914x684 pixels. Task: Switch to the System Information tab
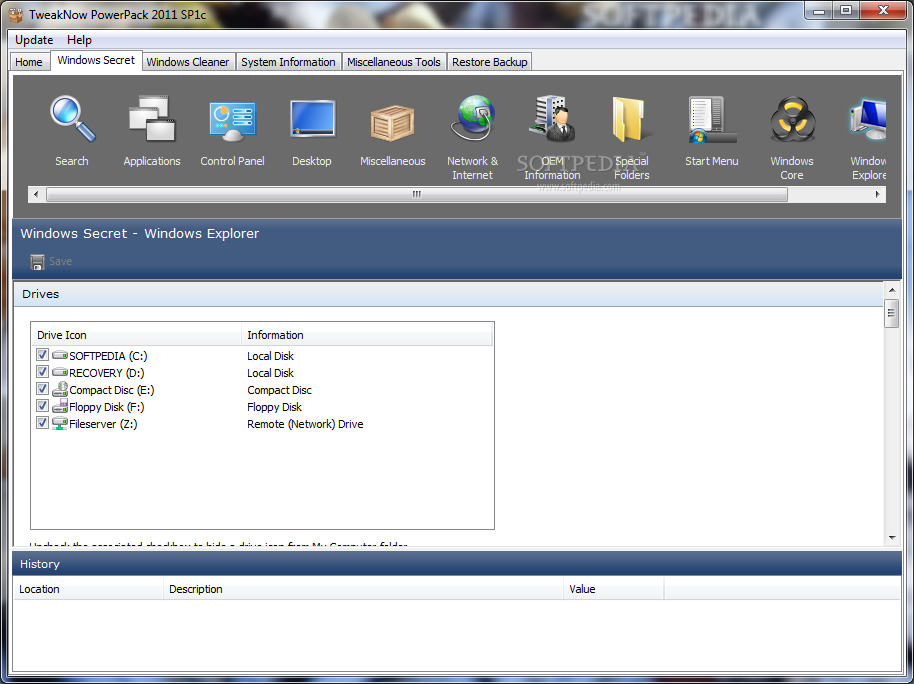pyautogui.click(x=289, y=62)
